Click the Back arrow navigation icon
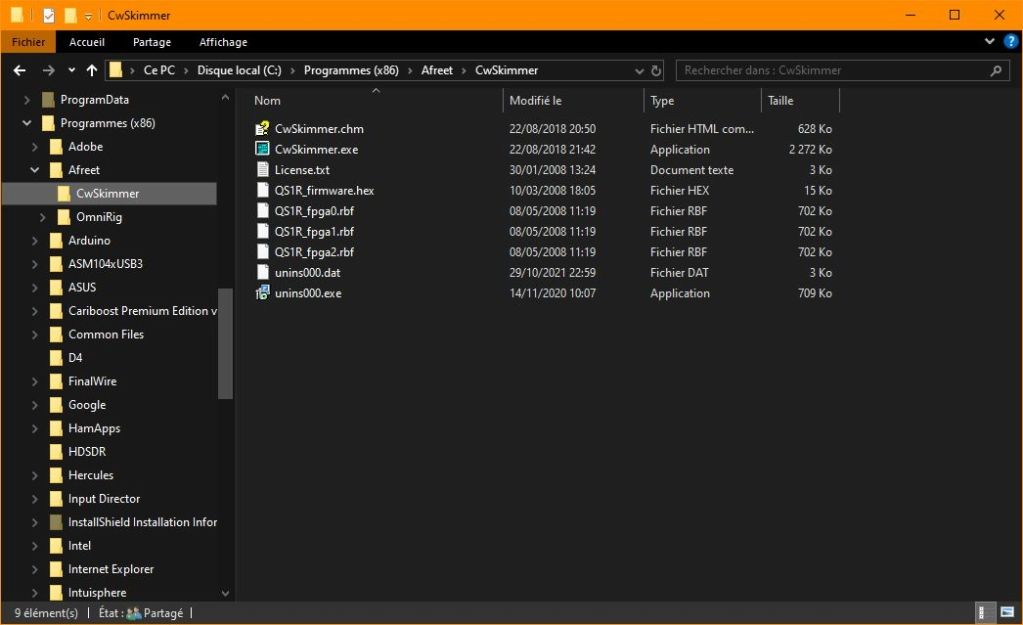The width and height of the screenshot is (1023, 625). [19, 71]
